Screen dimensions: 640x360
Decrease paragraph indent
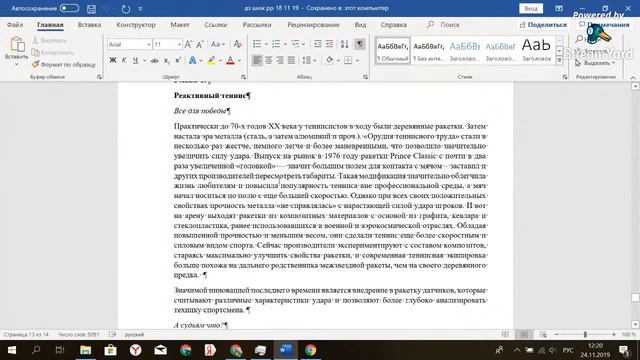pos(318,44)
